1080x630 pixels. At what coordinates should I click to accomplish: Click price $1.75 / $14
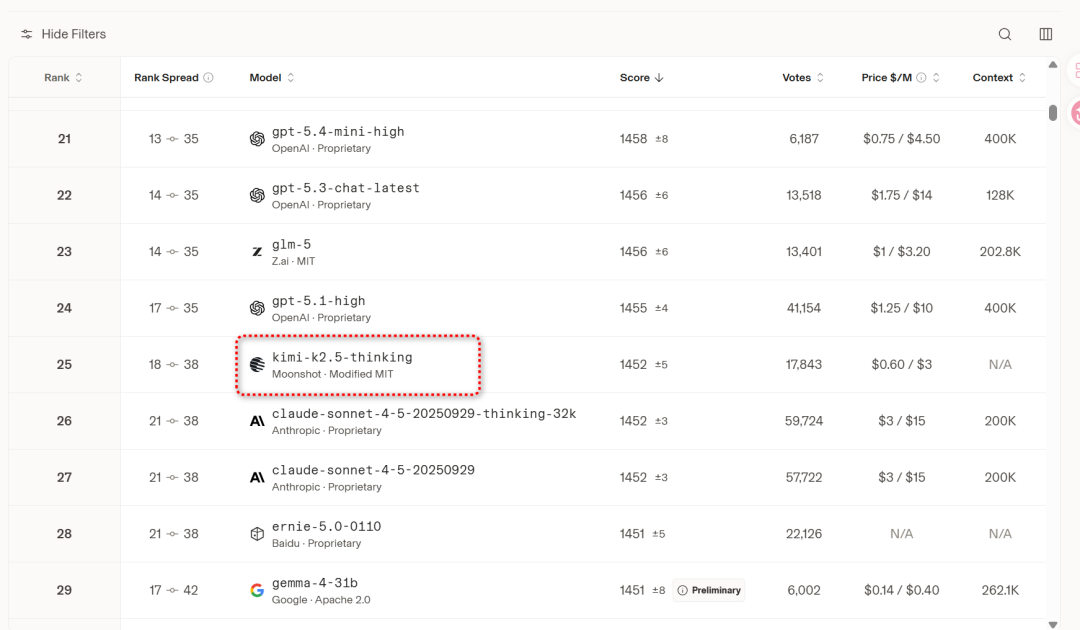tap(902, 196)
